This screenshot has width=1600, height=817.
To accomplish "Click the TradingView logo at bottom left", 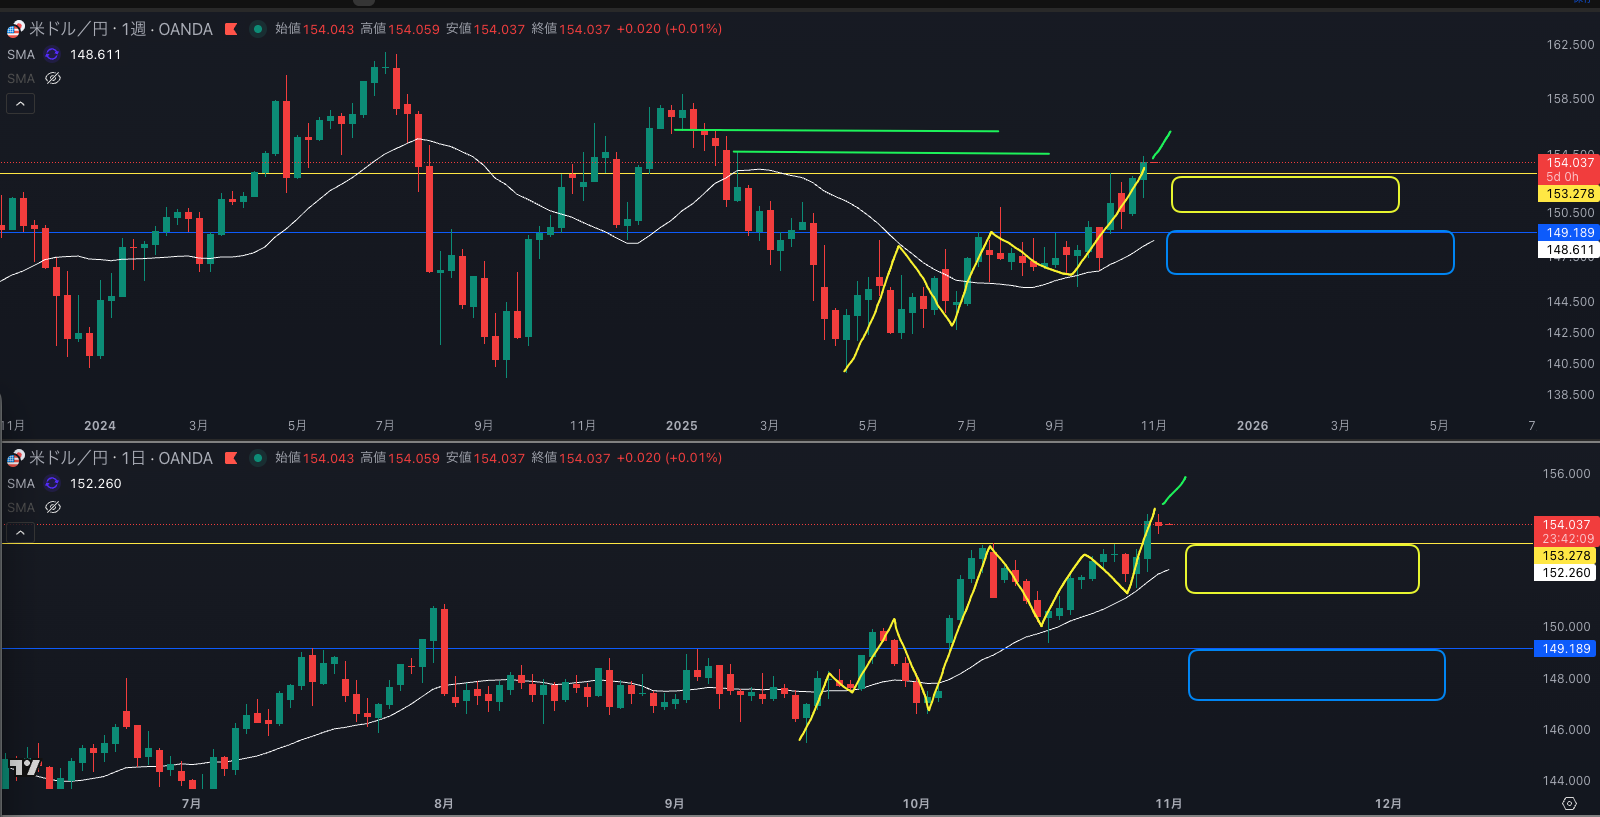I will 24,767.
